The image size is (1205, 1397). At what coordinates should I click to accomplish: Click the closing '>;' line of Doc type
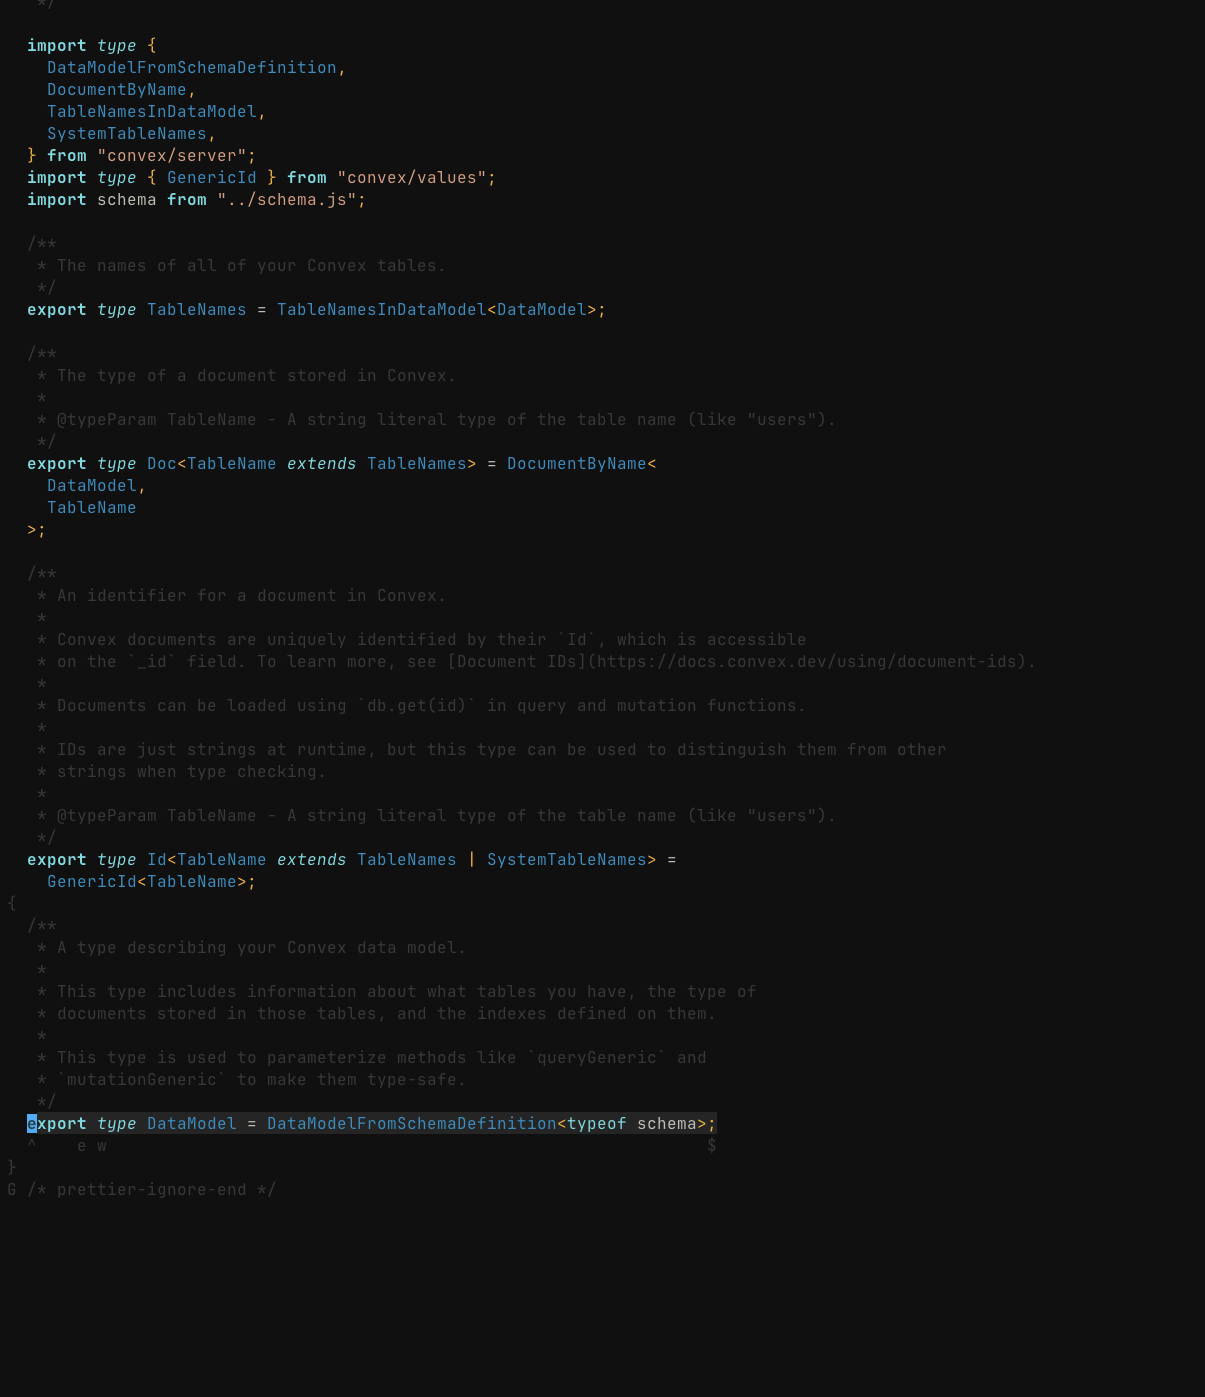pos(37,530)
